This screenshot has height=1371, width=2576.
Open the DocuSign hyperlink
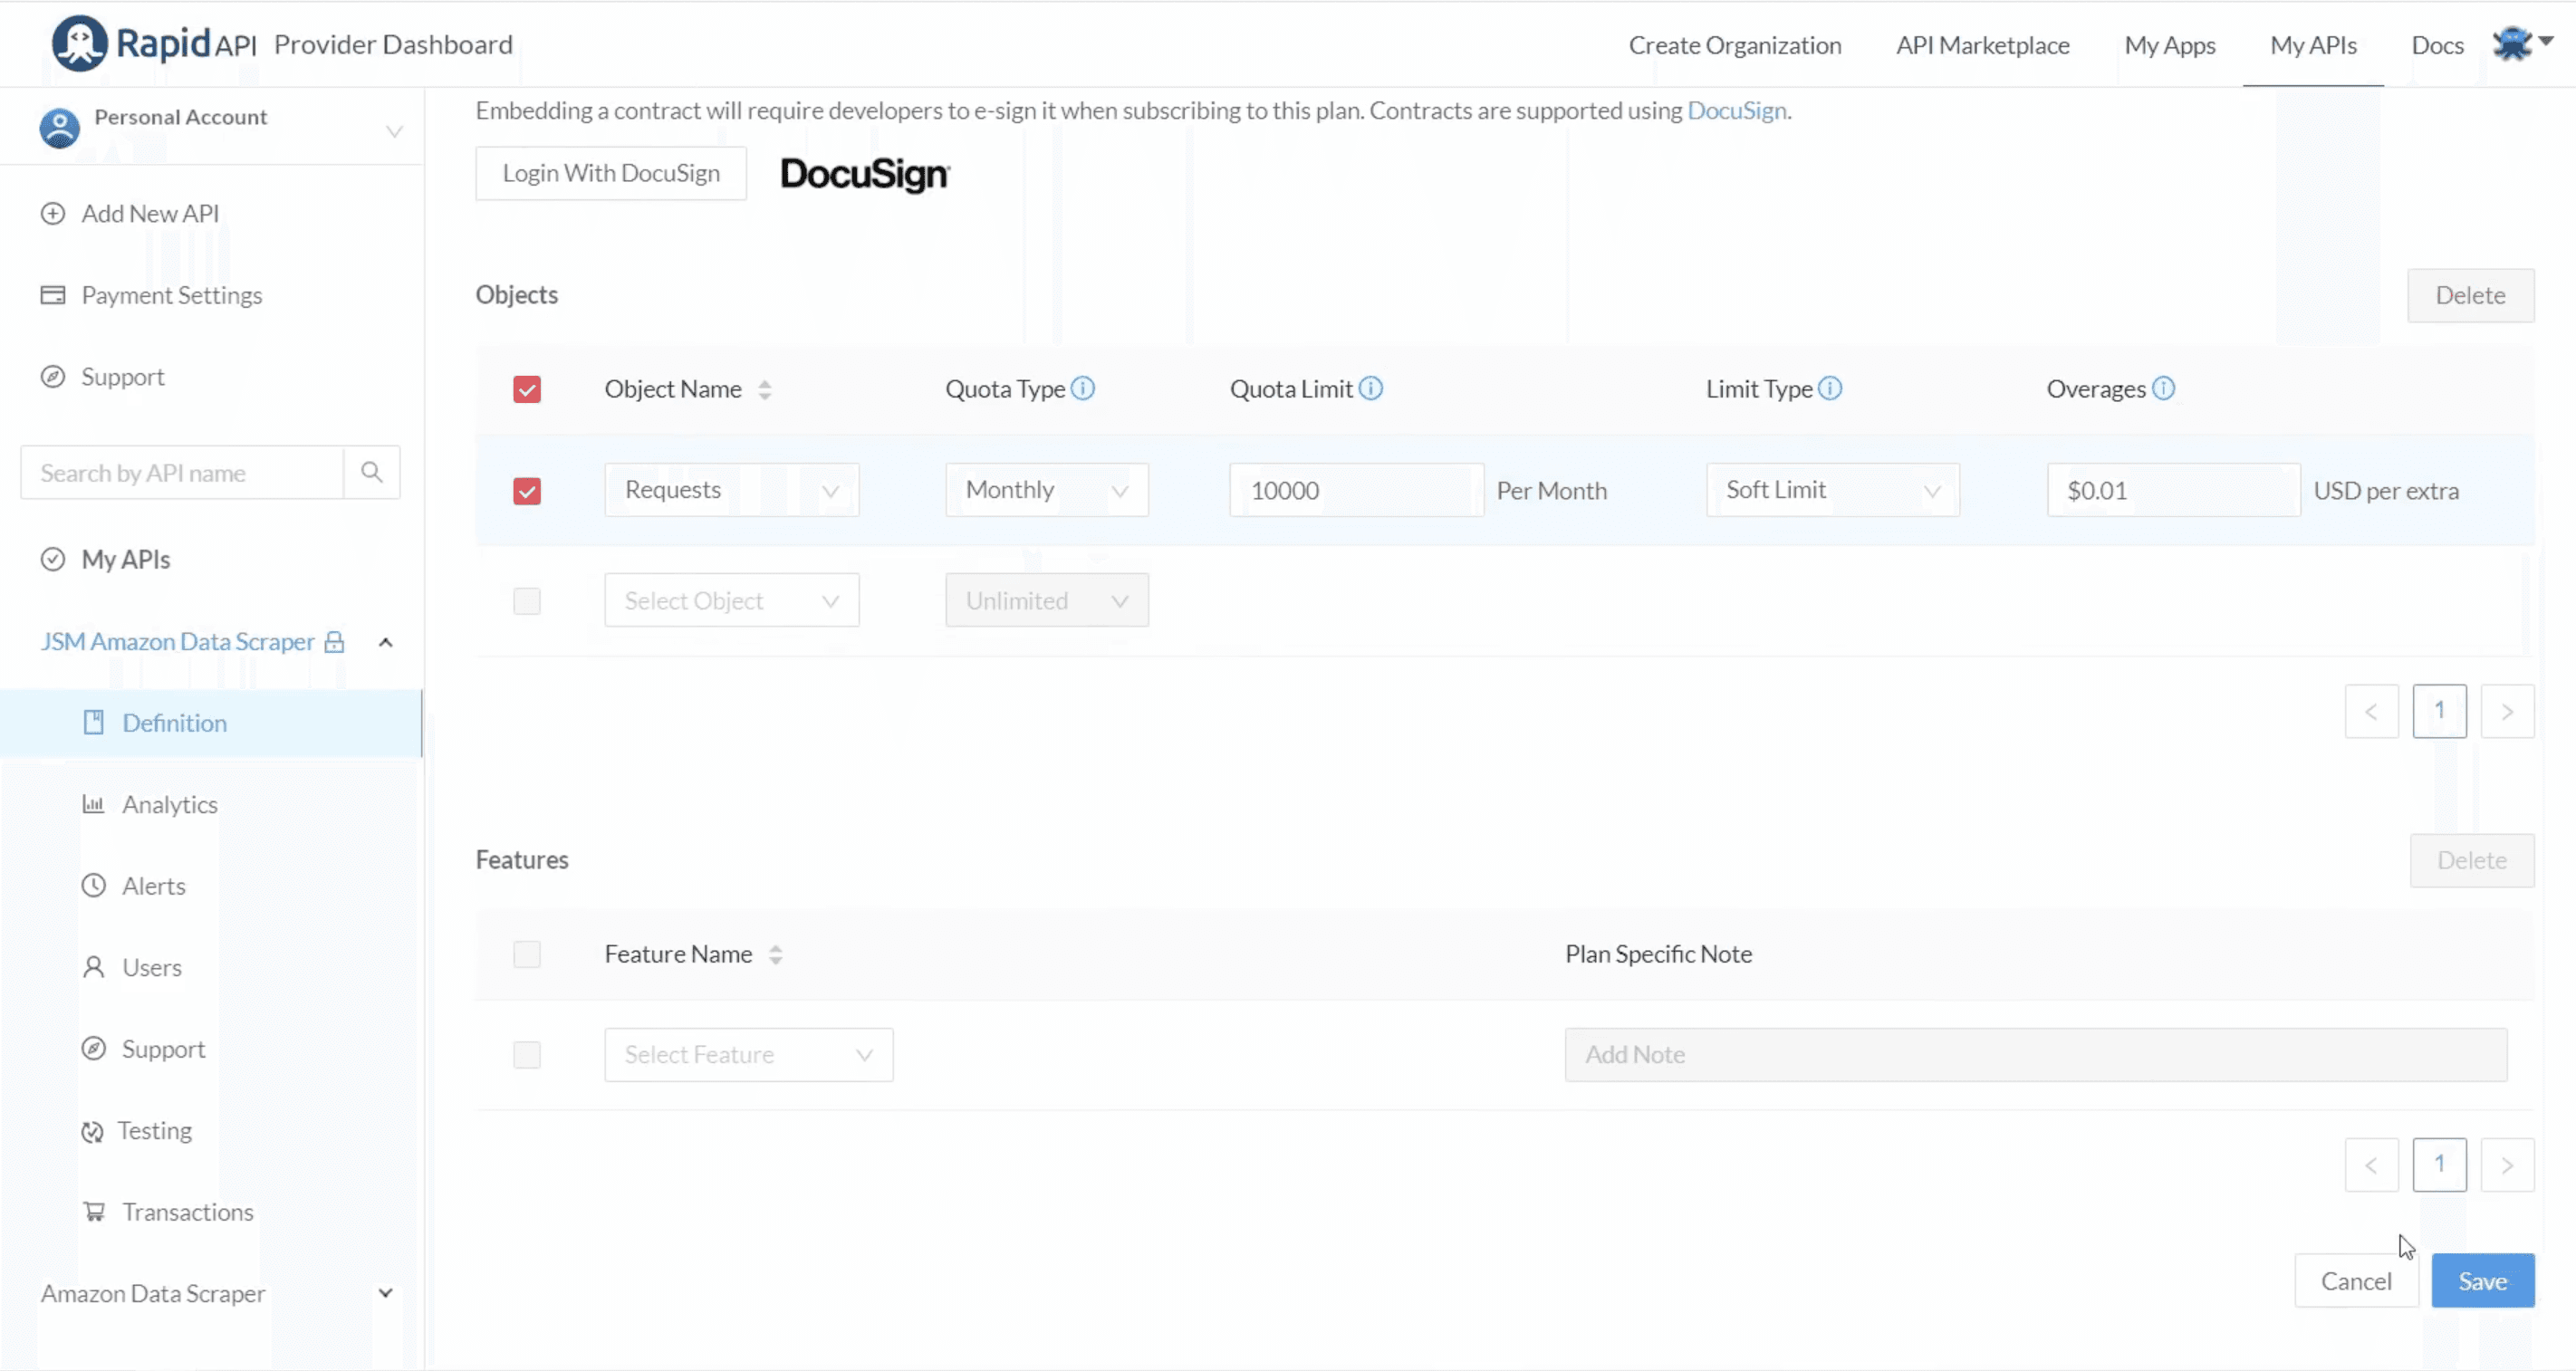point(1737,110)
